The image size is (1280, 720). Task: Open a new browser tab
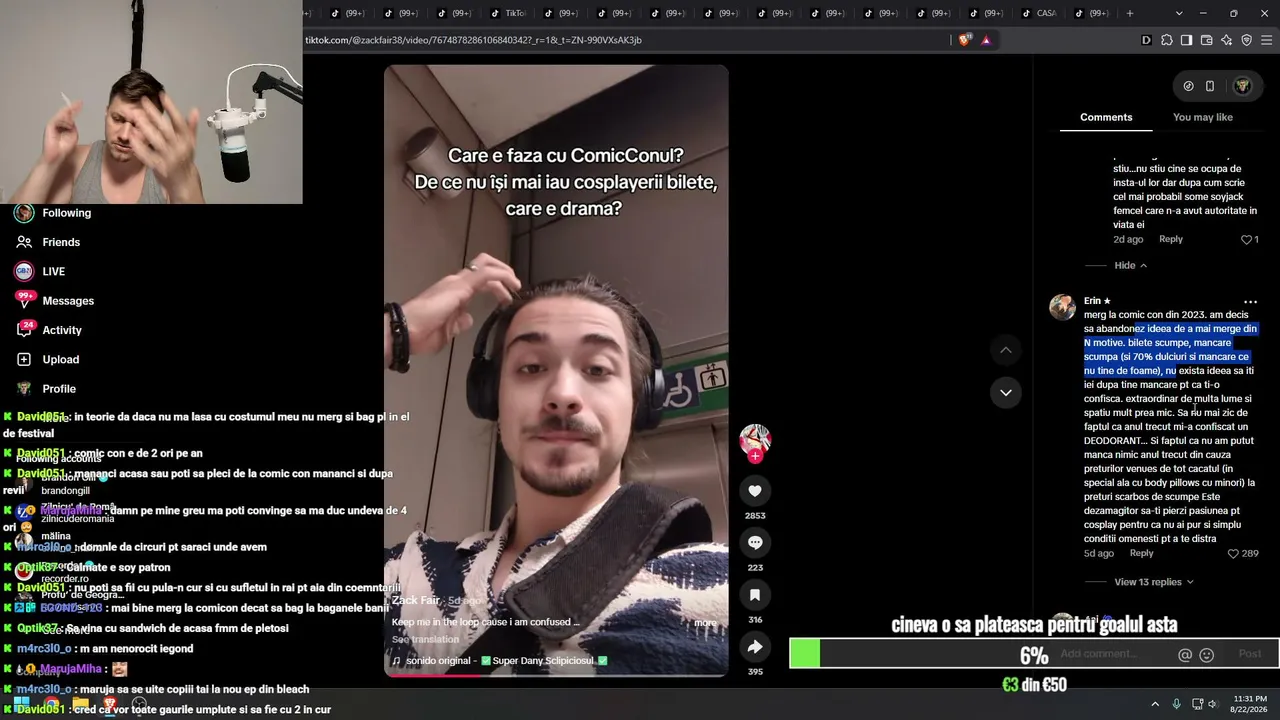click(x=1130, y=13)
